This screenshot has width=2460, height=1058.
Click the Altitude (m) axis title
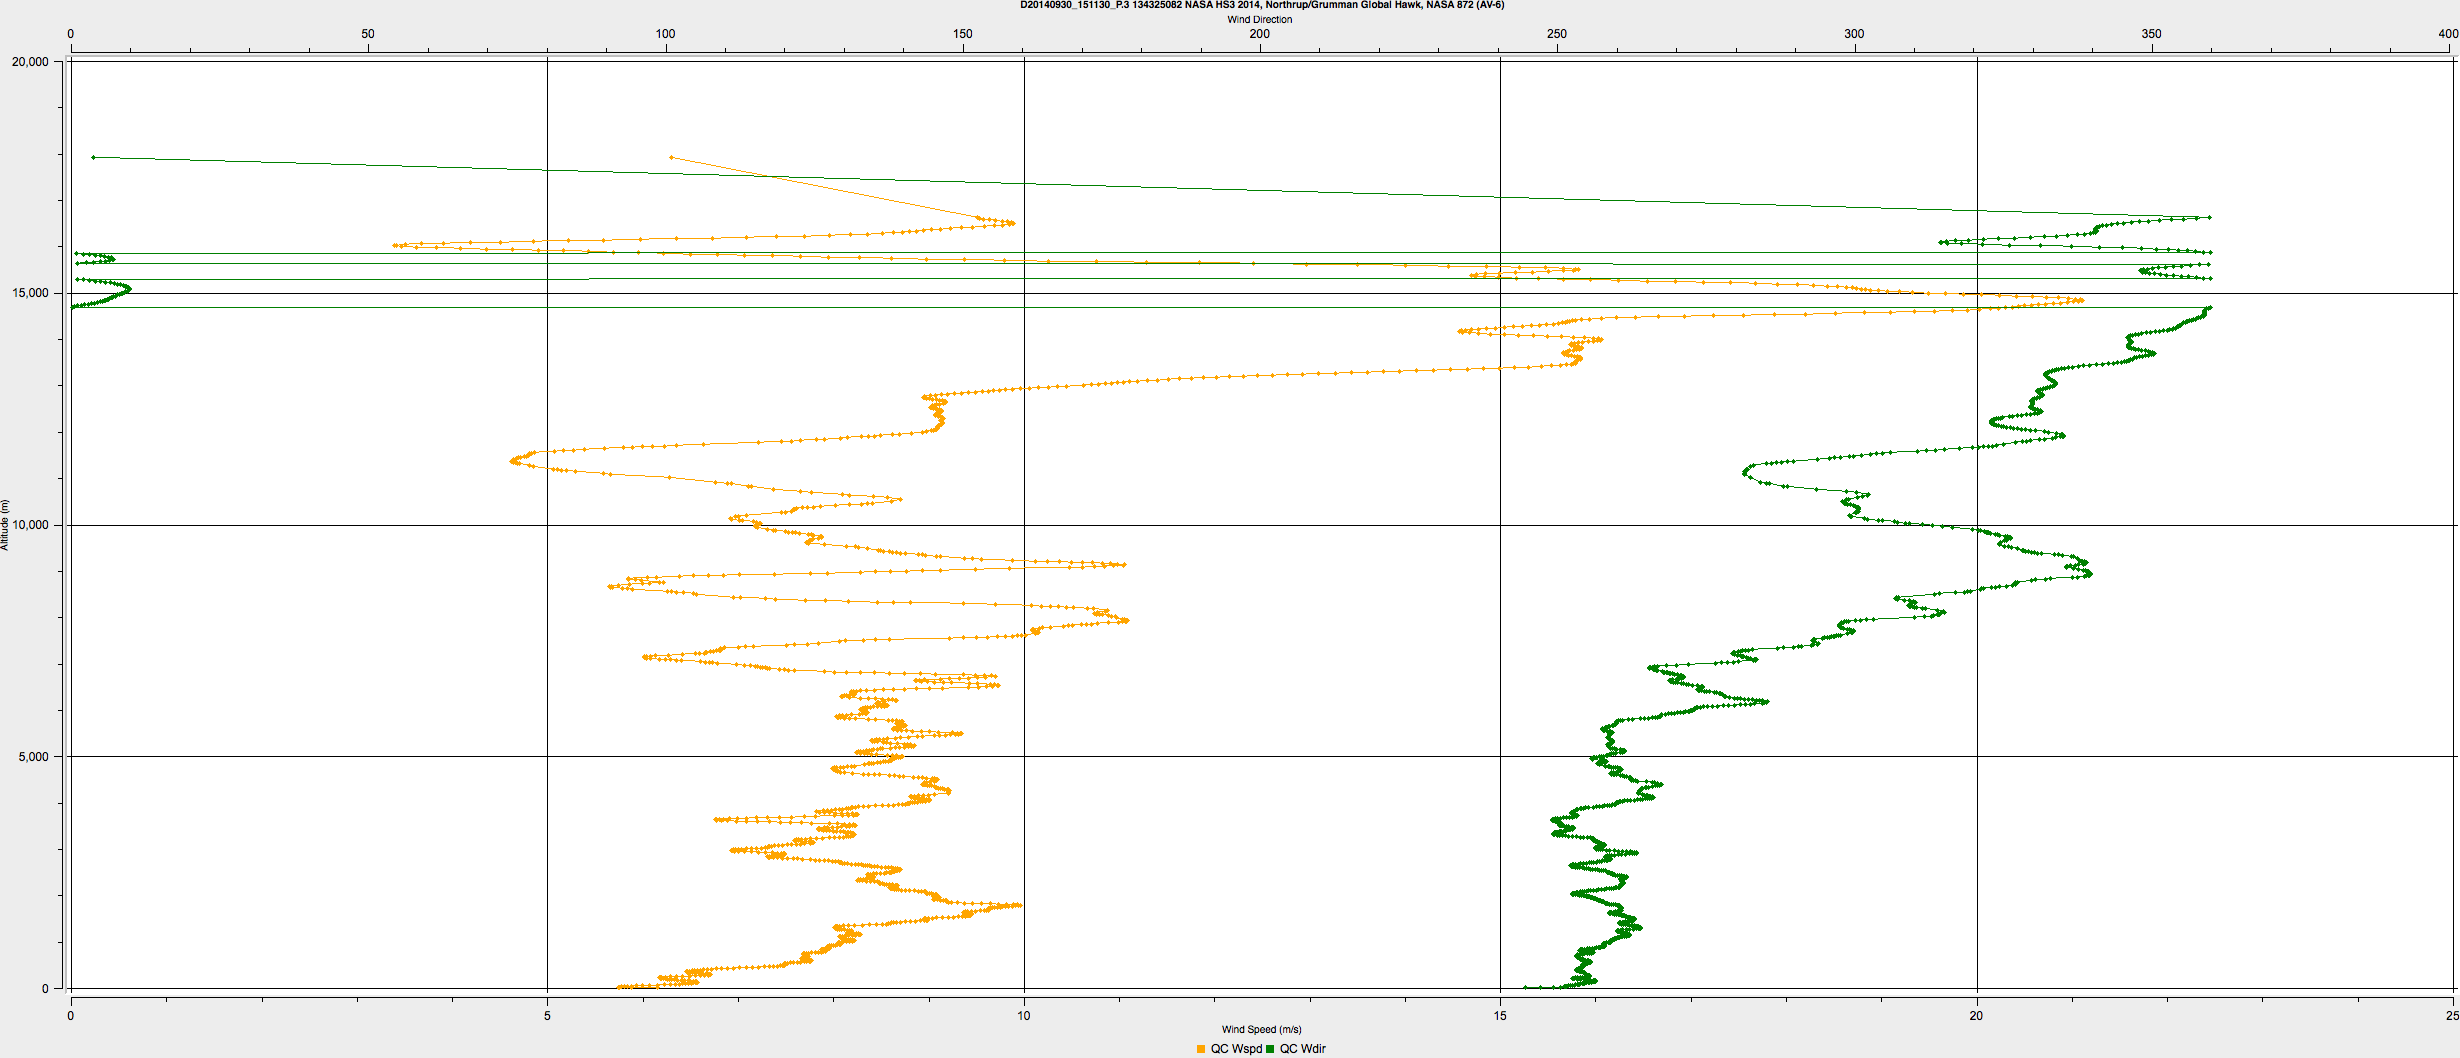click(x=5, y=525)
